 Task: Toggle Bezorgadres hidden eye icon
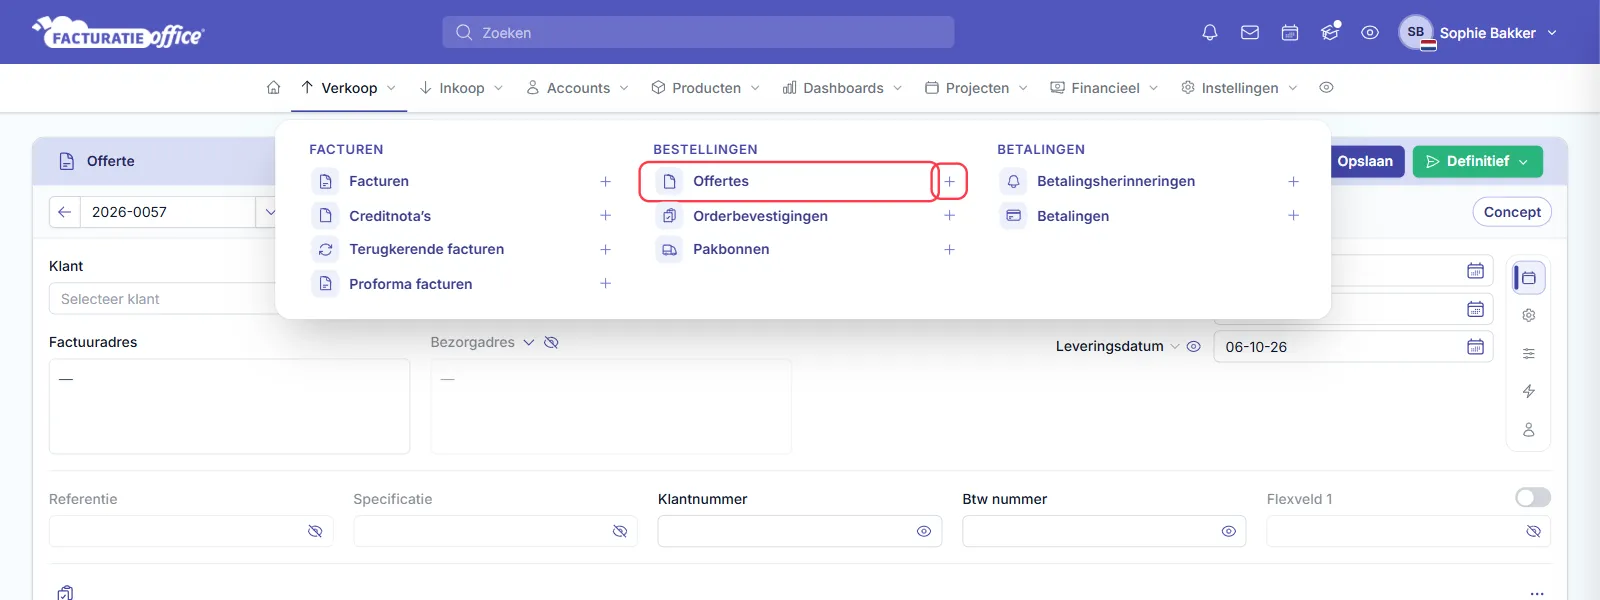551,342
